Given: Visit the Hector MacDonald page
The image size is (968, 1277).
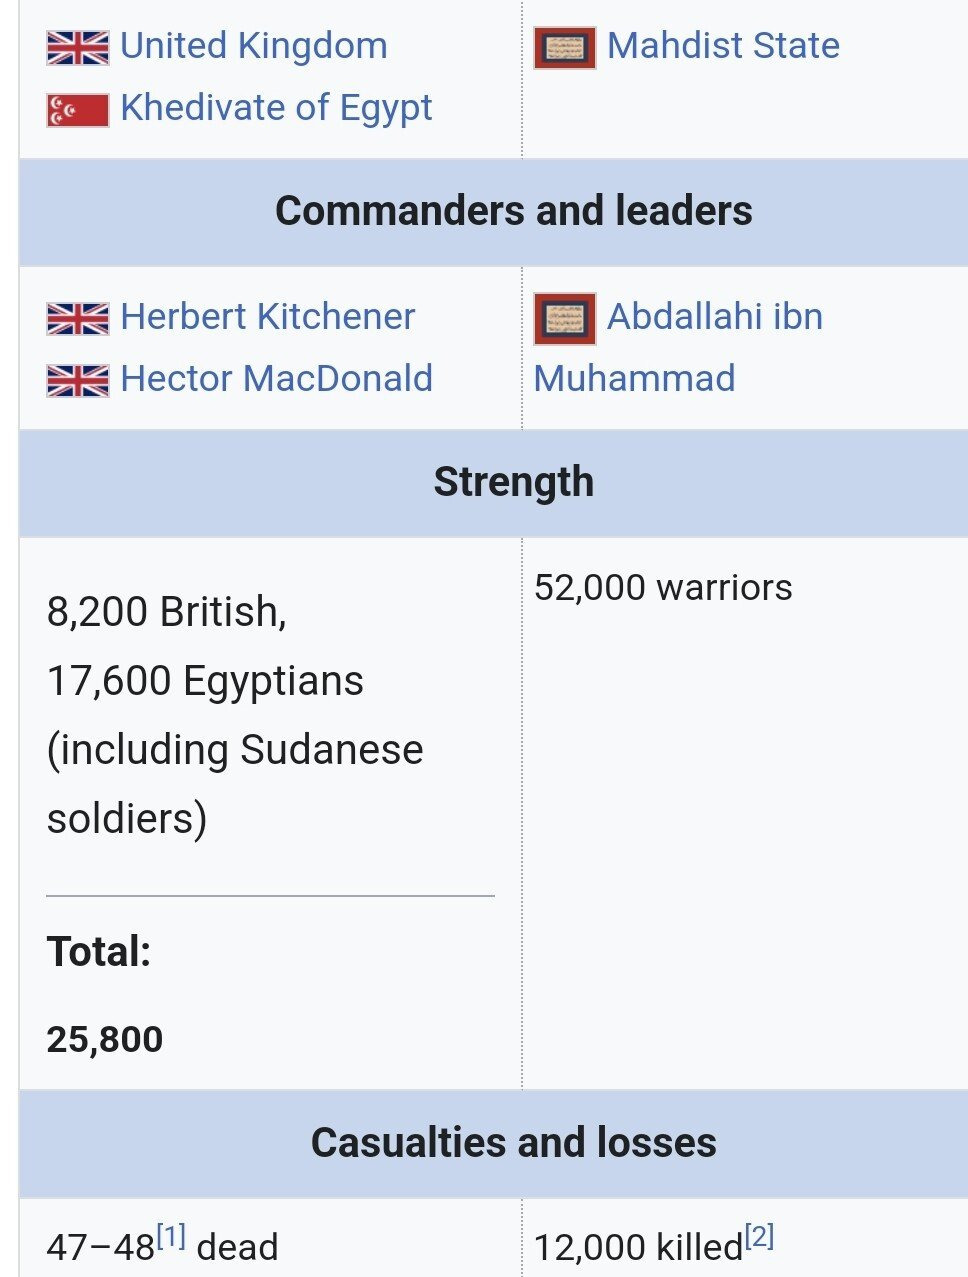Looking at the screenshot, I should click(276, 379).
